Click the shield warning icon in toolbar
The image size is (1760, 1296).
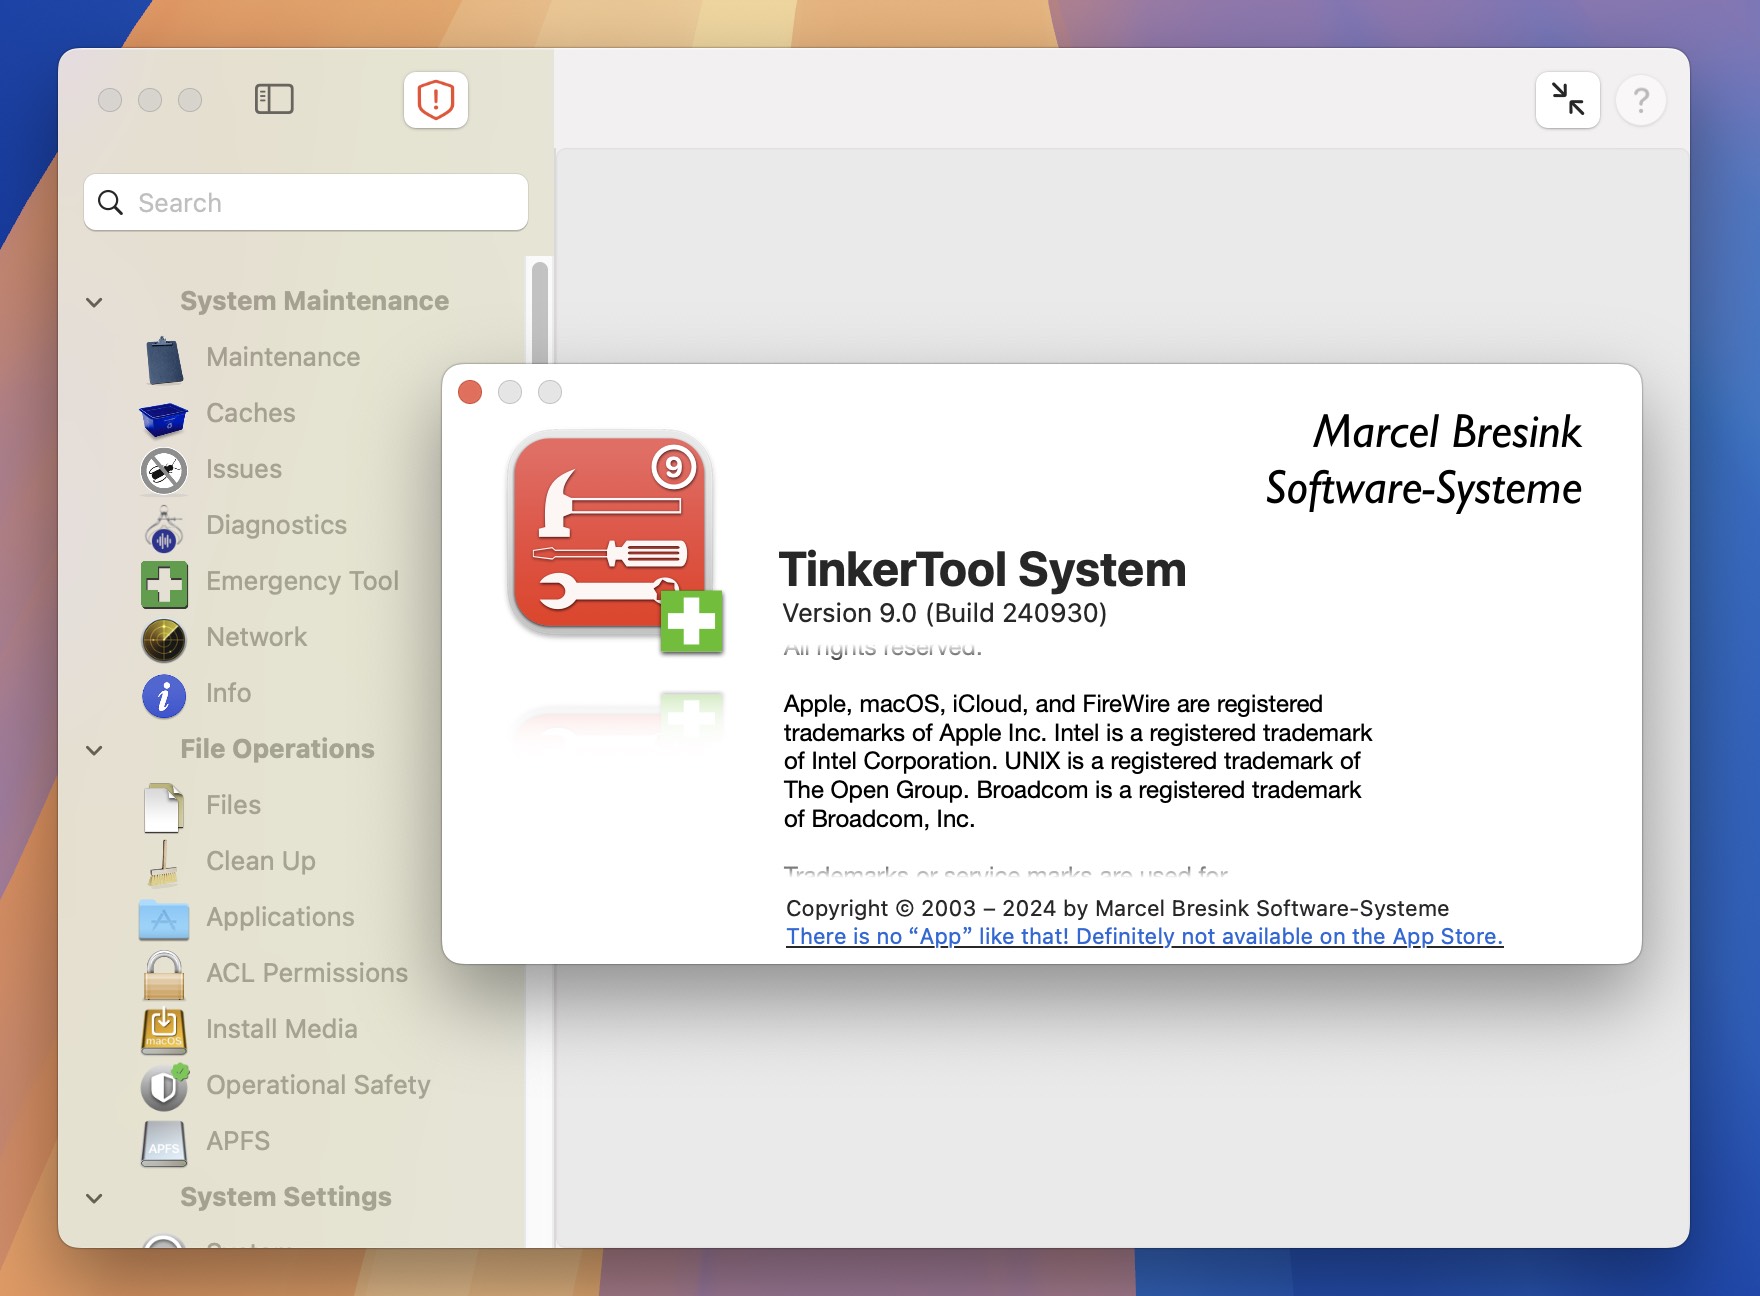point(436,100)
